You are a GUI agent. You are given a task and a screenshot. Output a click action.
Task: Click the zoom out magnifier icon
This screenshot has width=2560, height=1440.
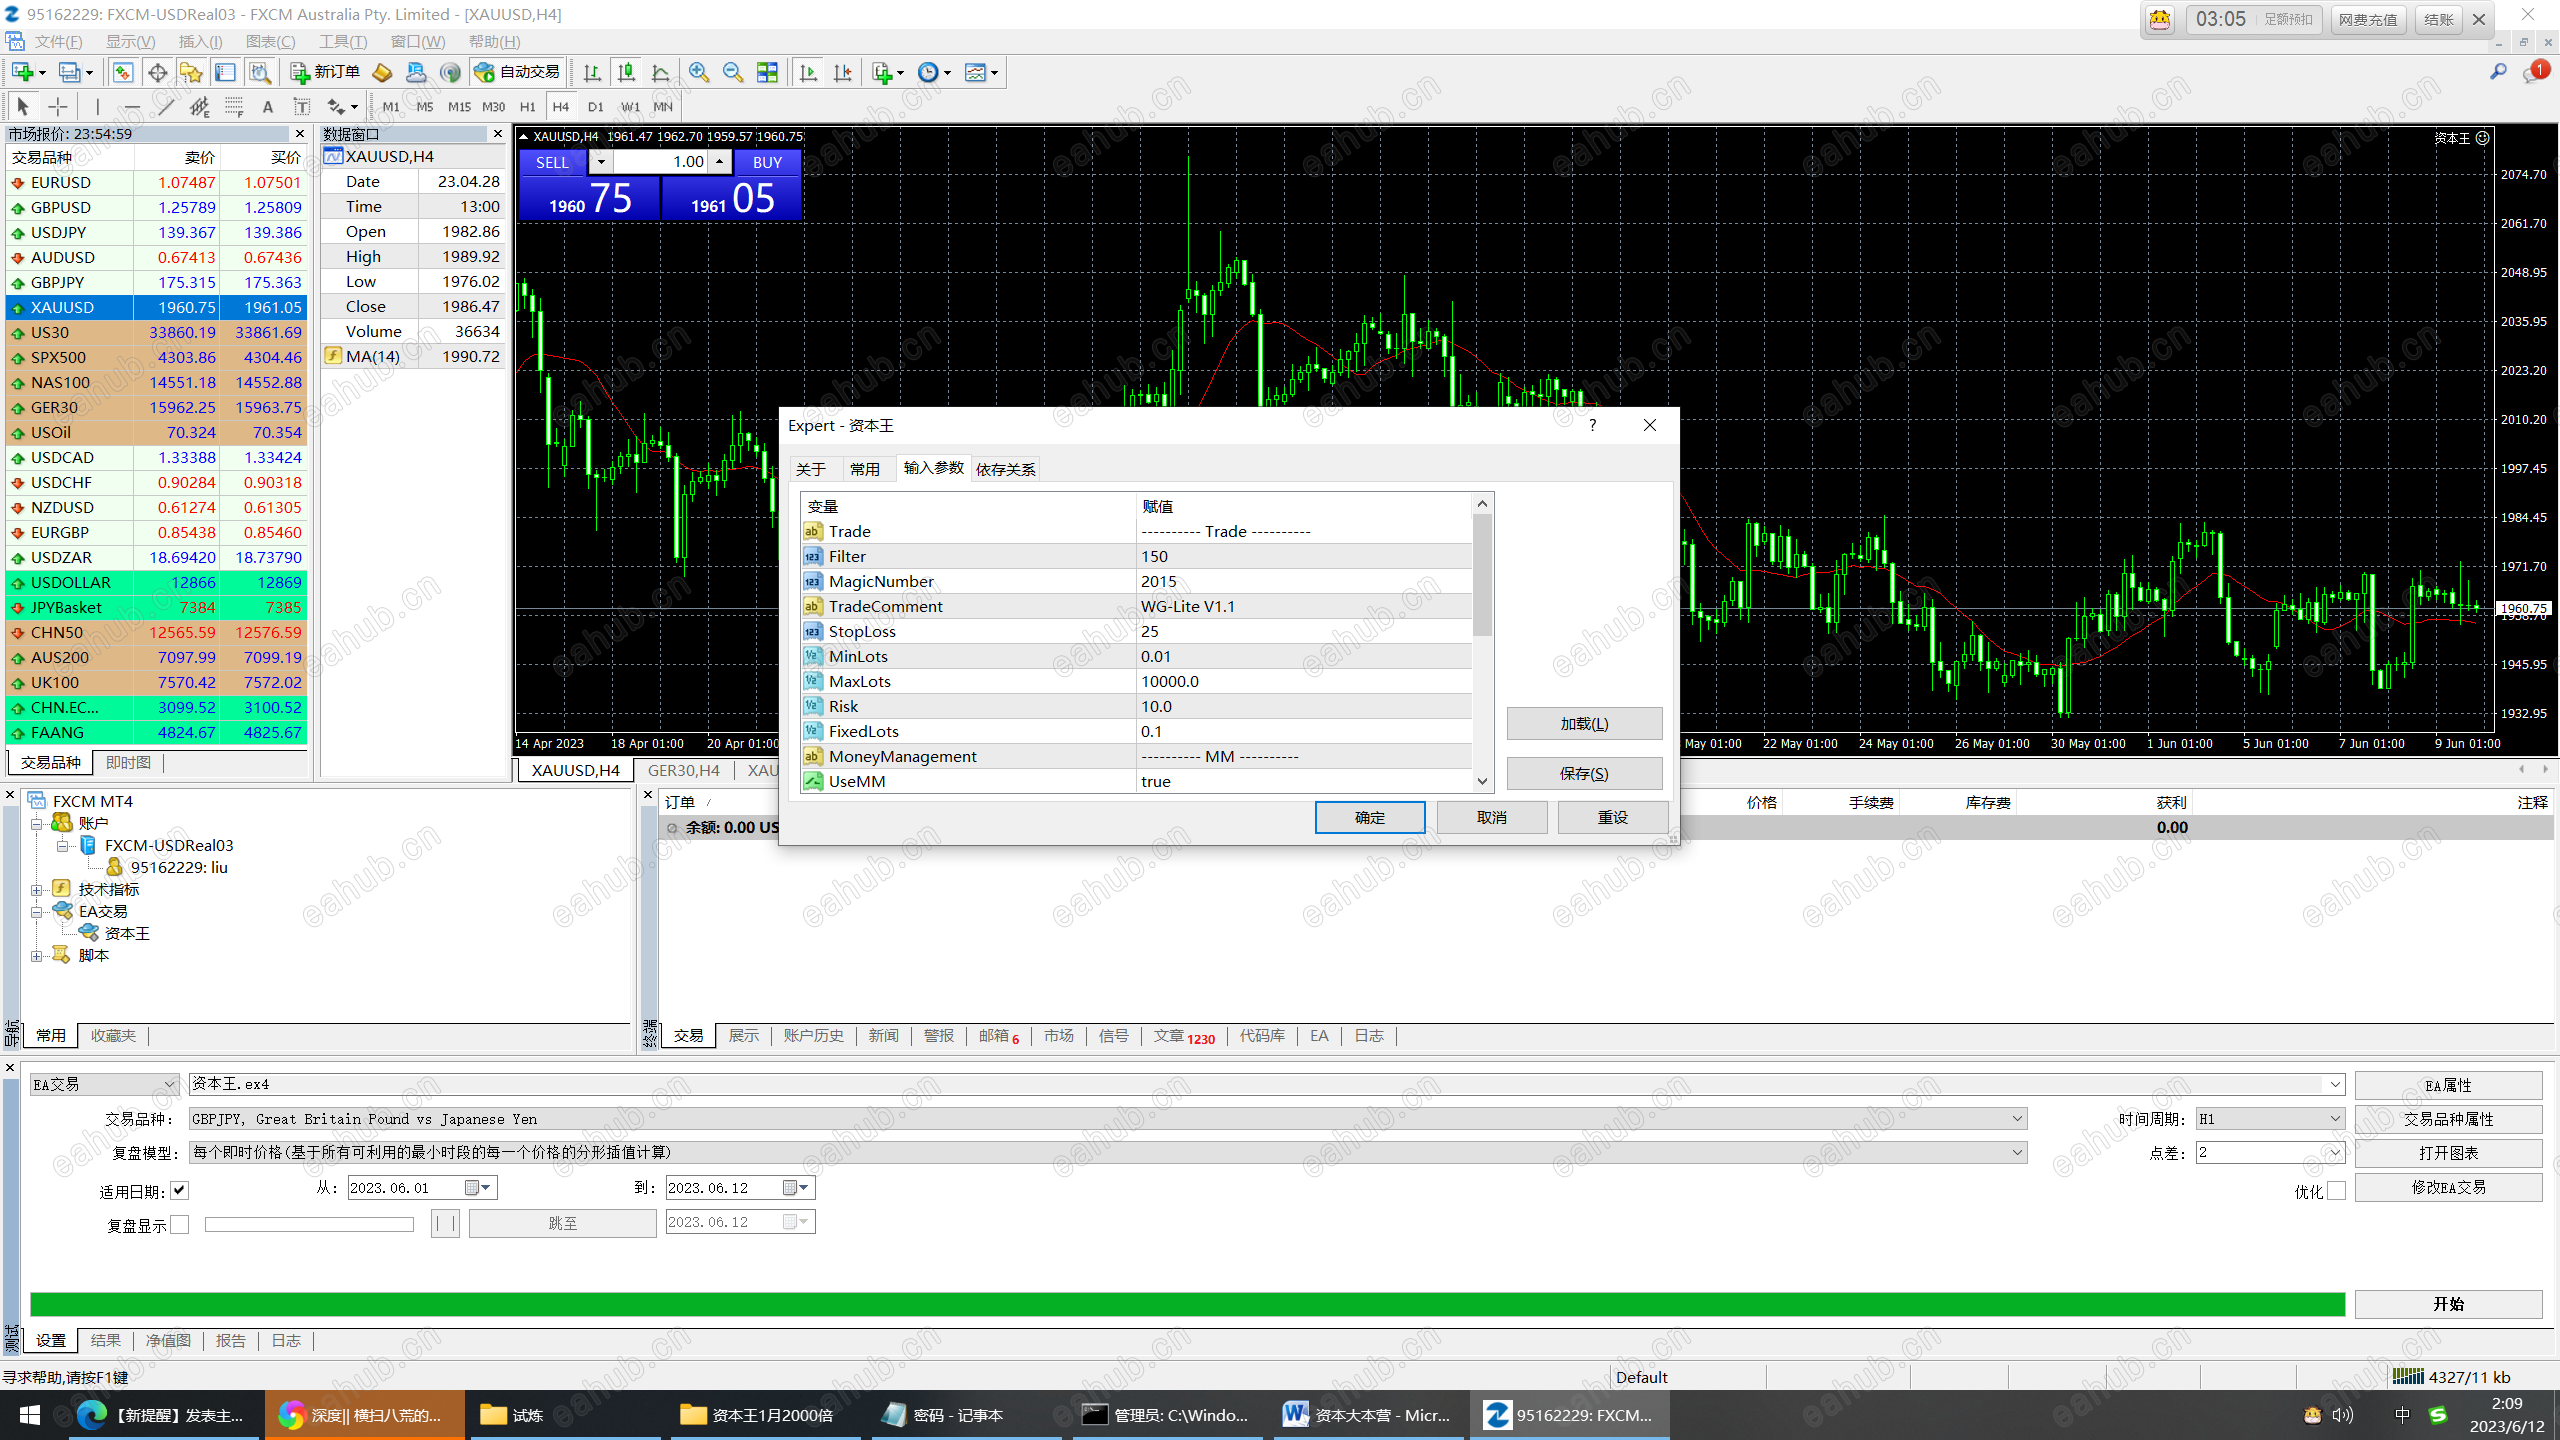[x=733, y=72]
